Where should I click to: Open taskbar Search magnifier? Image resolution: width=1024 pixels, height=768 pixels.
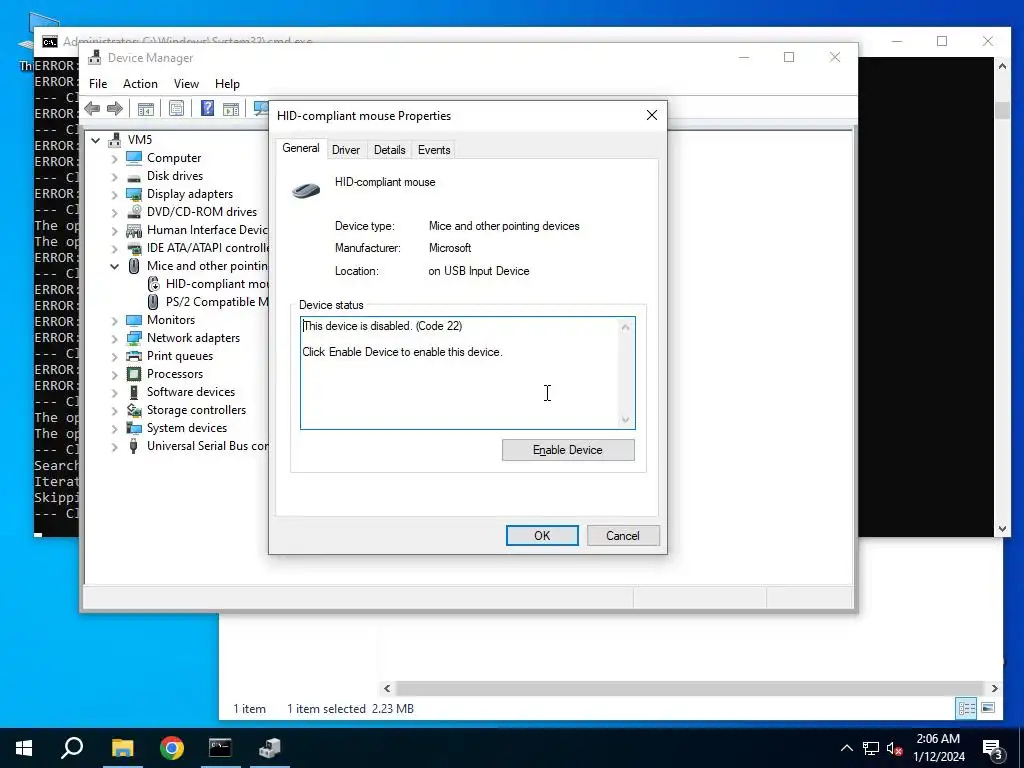(72, 748)
